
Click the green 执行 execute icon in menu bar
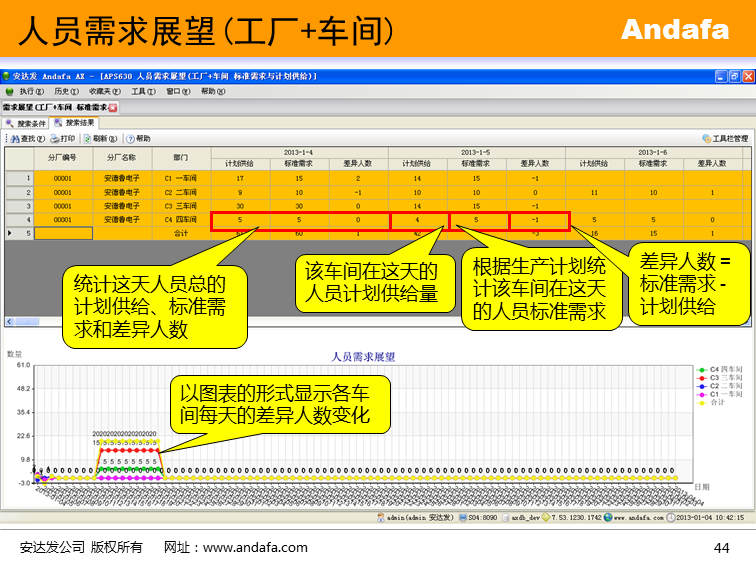pyautogui.click(x=11, y=91)
